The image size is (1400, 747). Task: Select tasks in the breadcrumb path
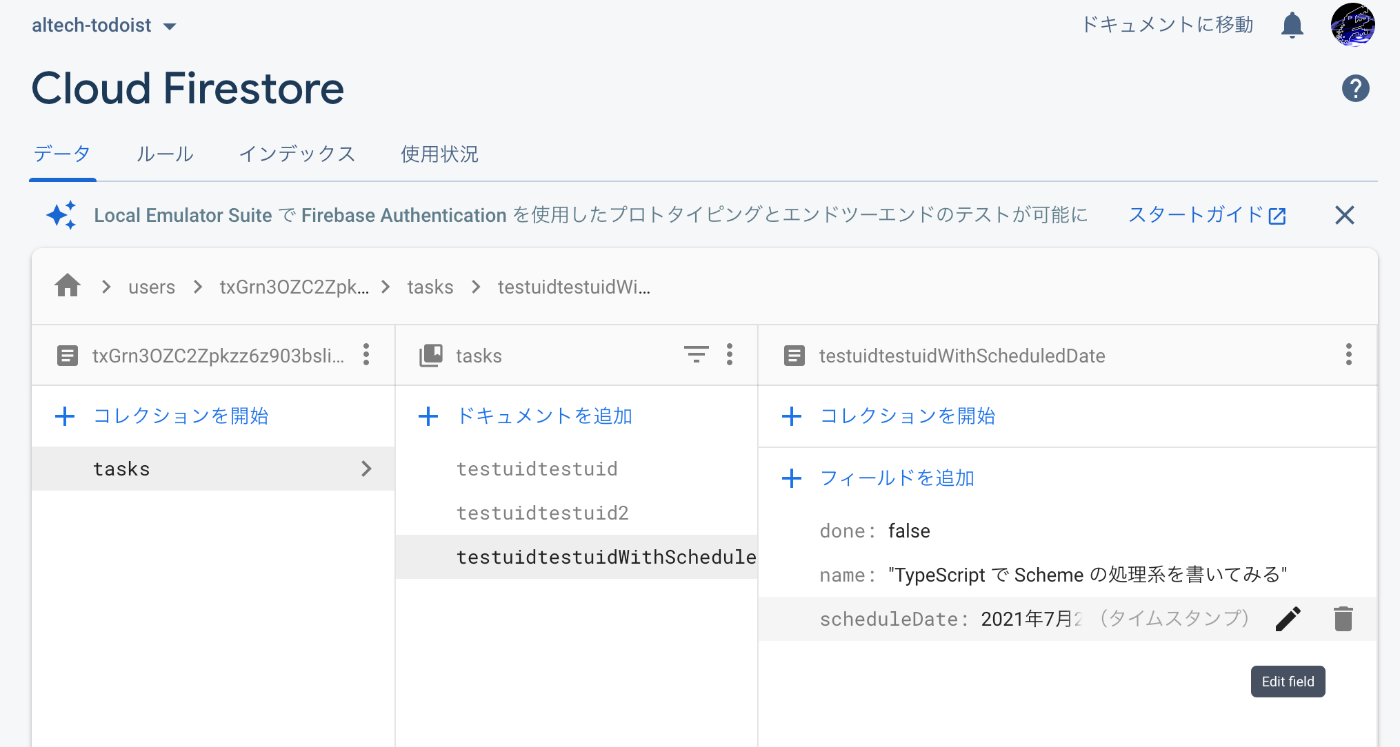point(430,287)
